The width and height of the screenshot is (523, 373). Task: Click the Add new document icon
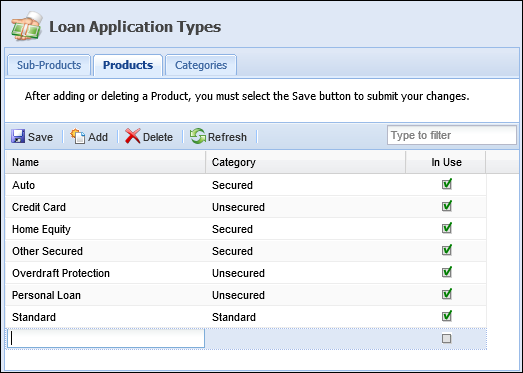coord(78,136)
